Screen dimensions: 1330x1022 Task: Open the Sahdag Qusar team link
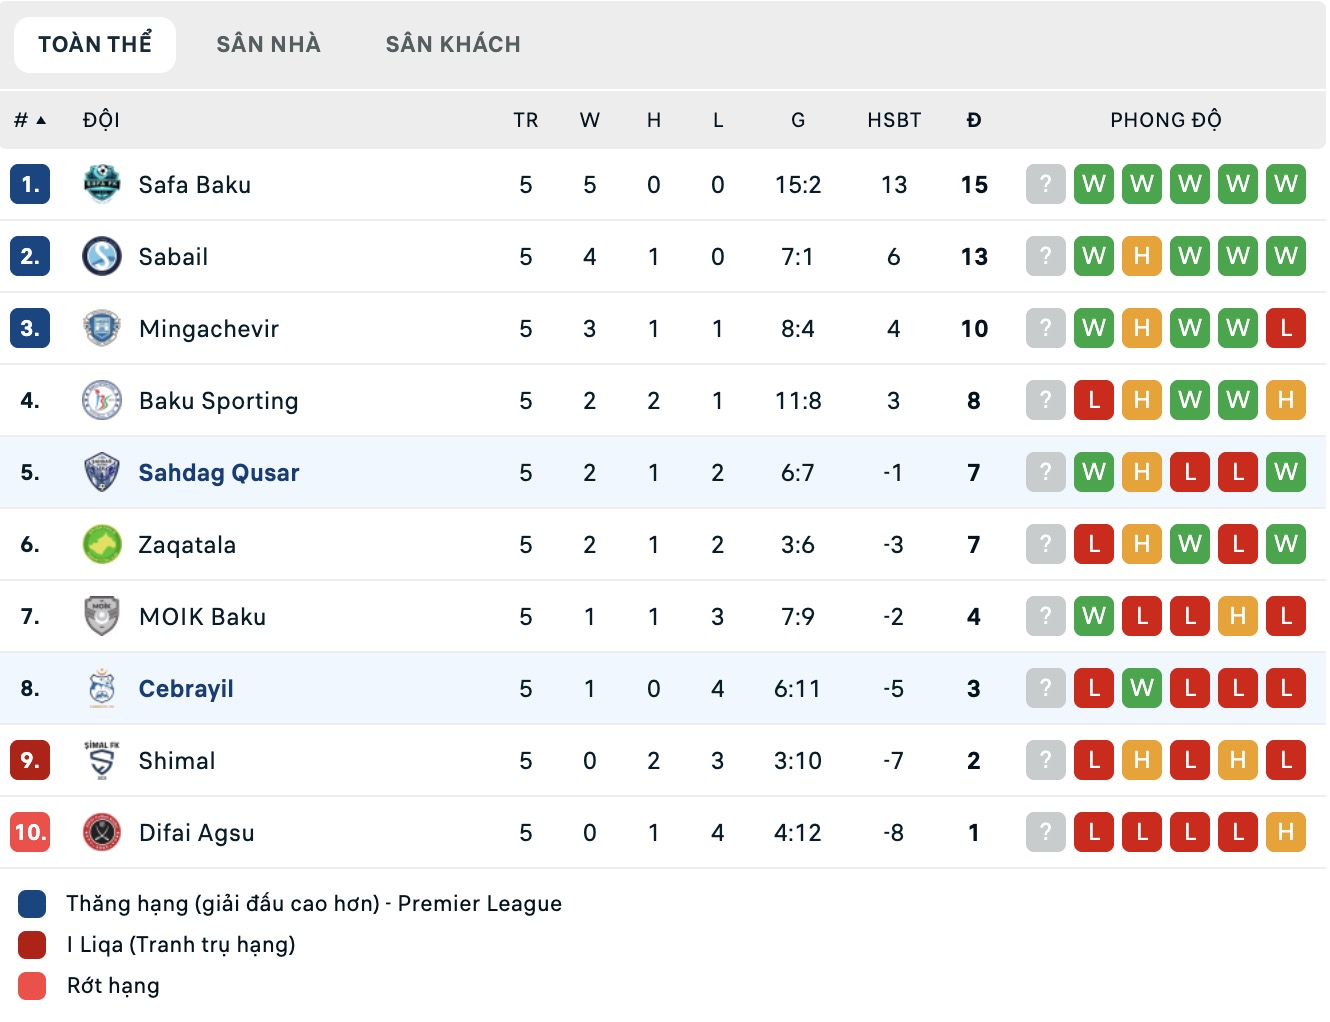pos(219,473)
